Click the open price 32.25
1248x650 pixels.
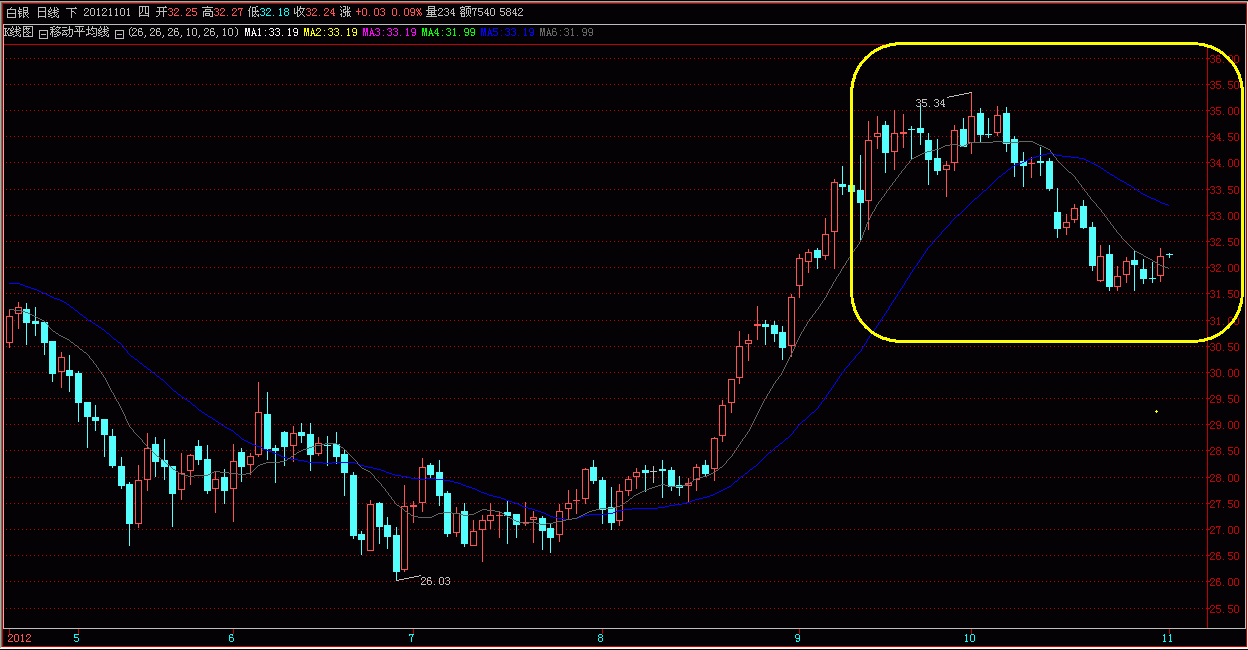tap(181, 12)
